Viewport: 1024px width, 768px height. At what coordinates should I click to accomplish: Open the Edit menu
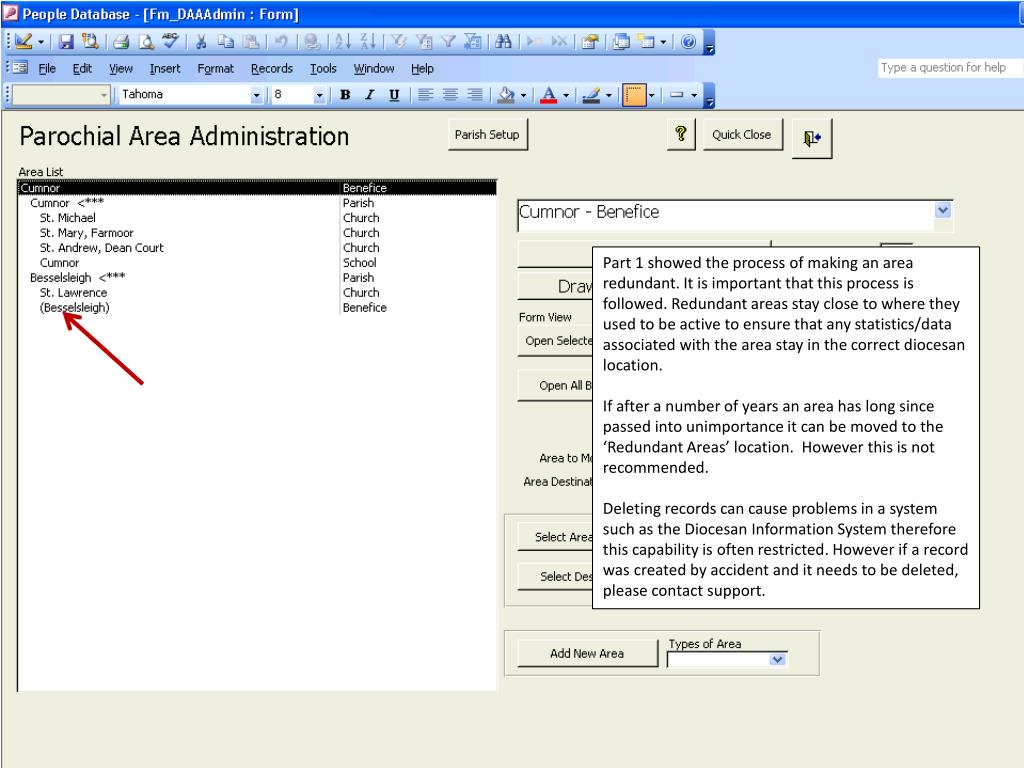click(x=82, y=69)
